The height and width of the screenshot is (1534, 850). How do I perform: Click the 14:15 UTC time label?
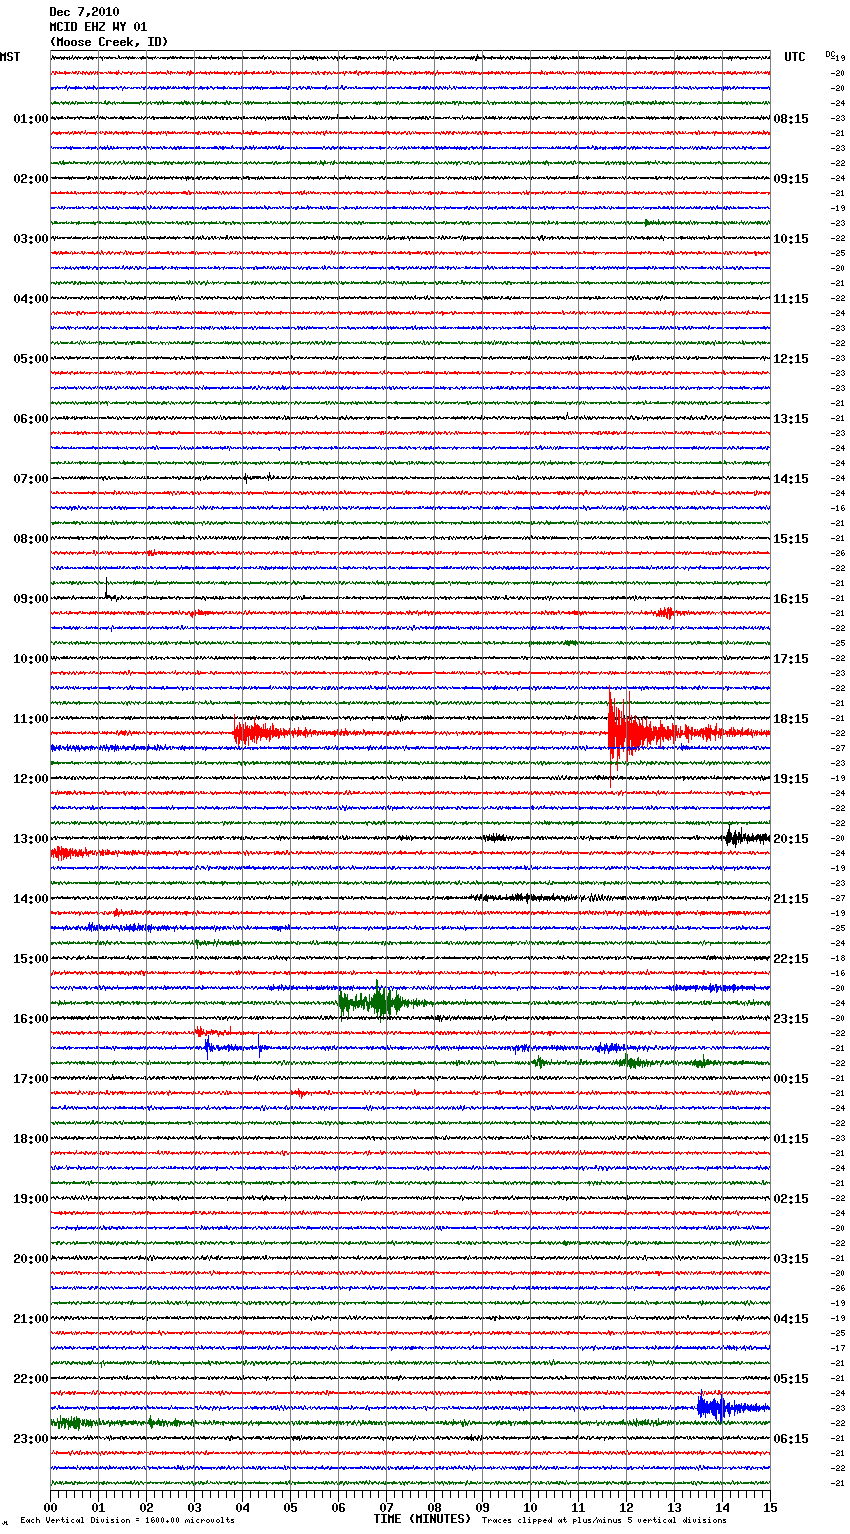click(x=791, y=479)
